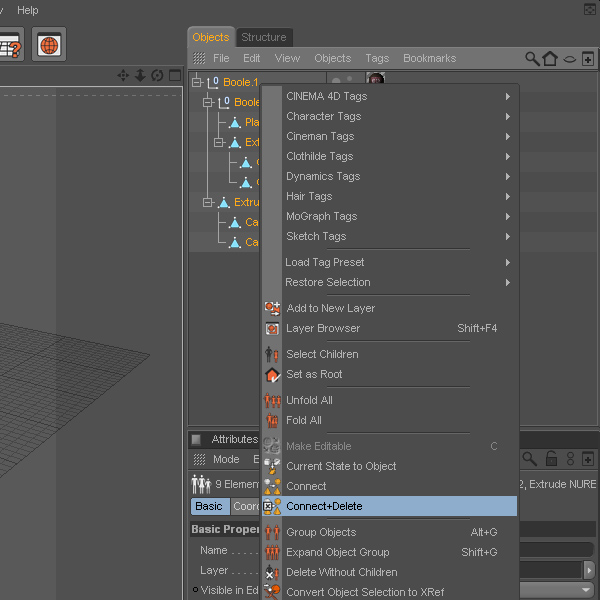Click the Layer Browser icon
Screen dimensions: 600x600
pyautogui.click(x=272, y=328)
